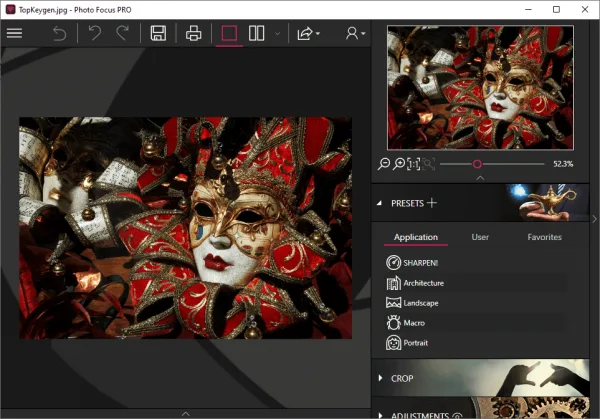Viewport: 600px width, 419px height.
Task: Choose the Macro preset label
Action: coord(414,323)
